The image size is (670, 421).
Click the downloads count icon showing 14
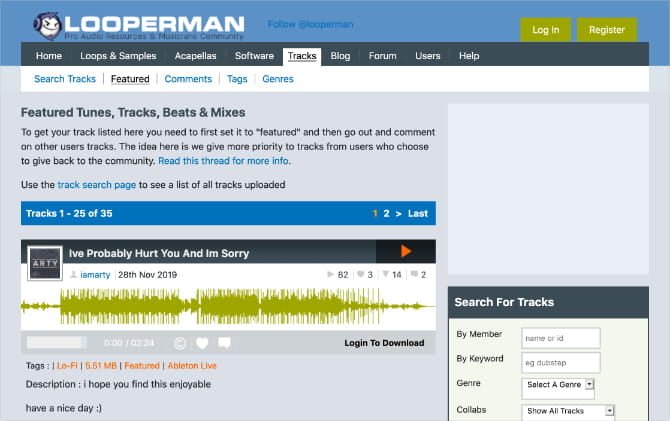[x=385, y=274]
